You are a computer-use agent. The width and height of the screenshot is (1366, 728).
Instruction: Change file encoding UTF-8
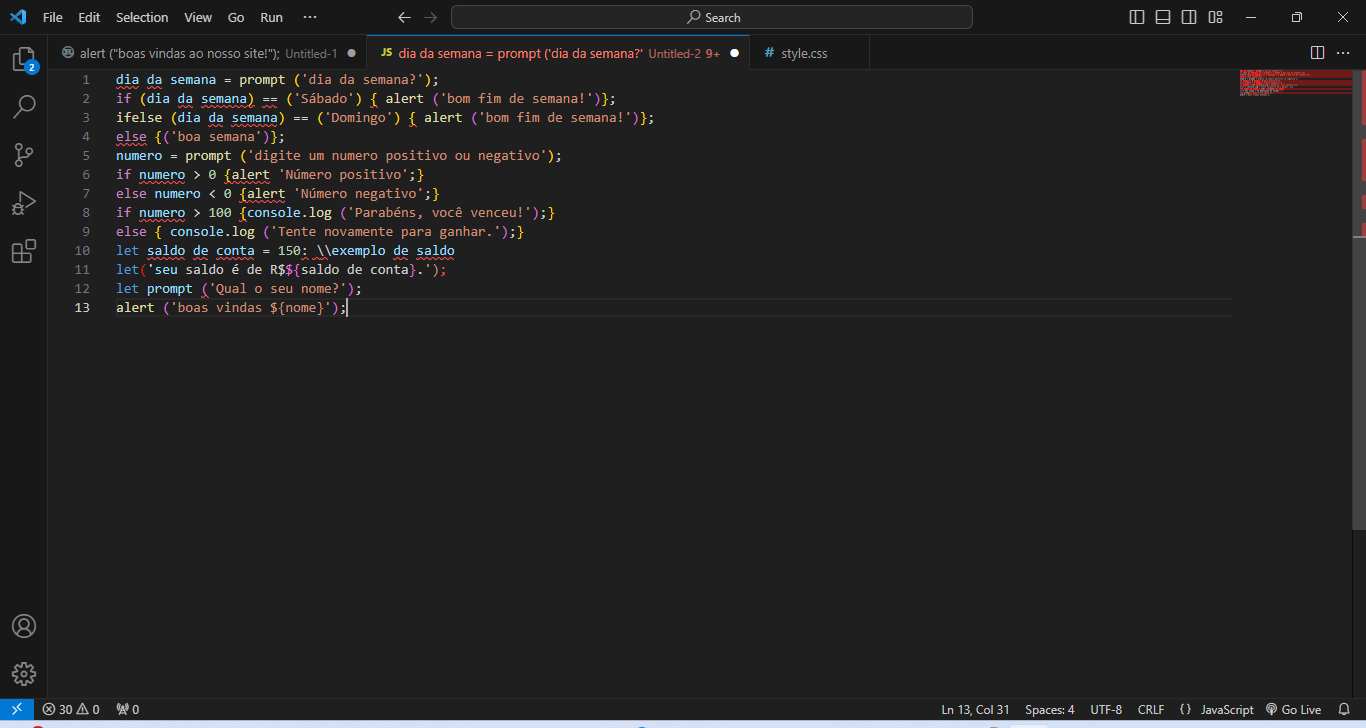pos(1106,709)
